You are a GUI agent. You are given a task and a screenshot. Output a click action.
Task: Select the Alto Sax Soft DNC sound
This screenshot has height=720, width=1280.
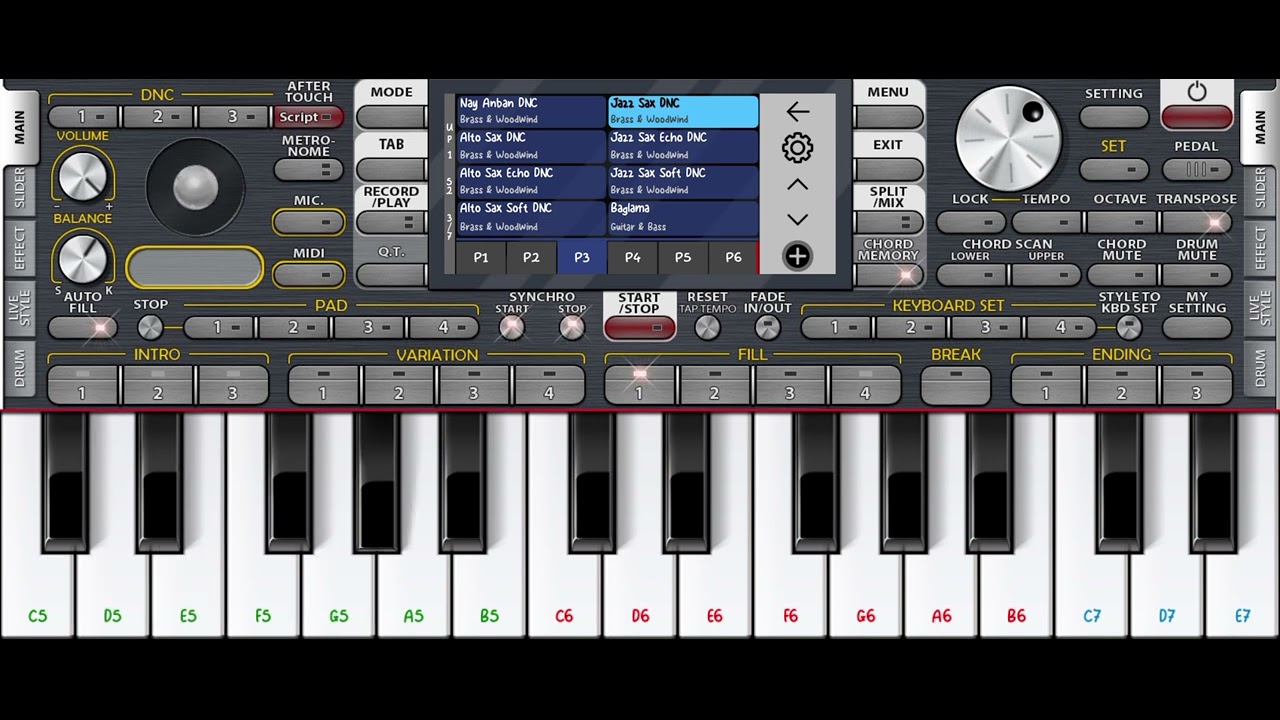tap(531, 217)
